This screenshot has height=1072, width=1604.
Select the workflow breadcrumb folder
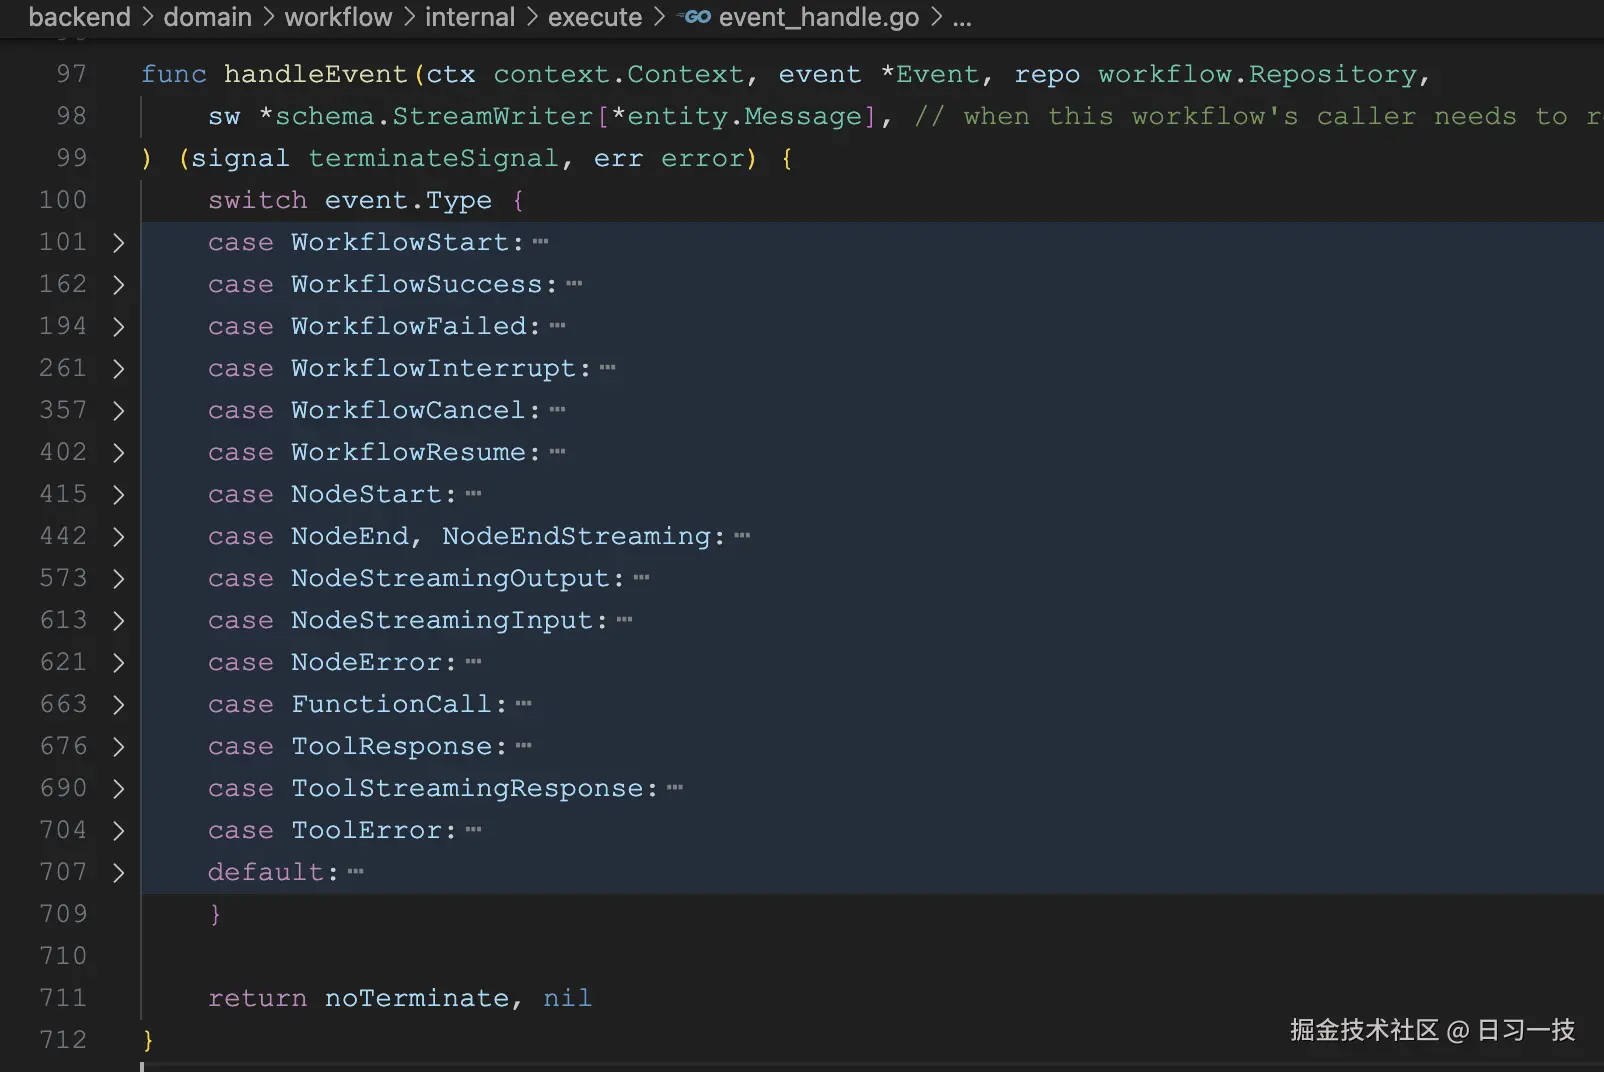tap(338, 17)
